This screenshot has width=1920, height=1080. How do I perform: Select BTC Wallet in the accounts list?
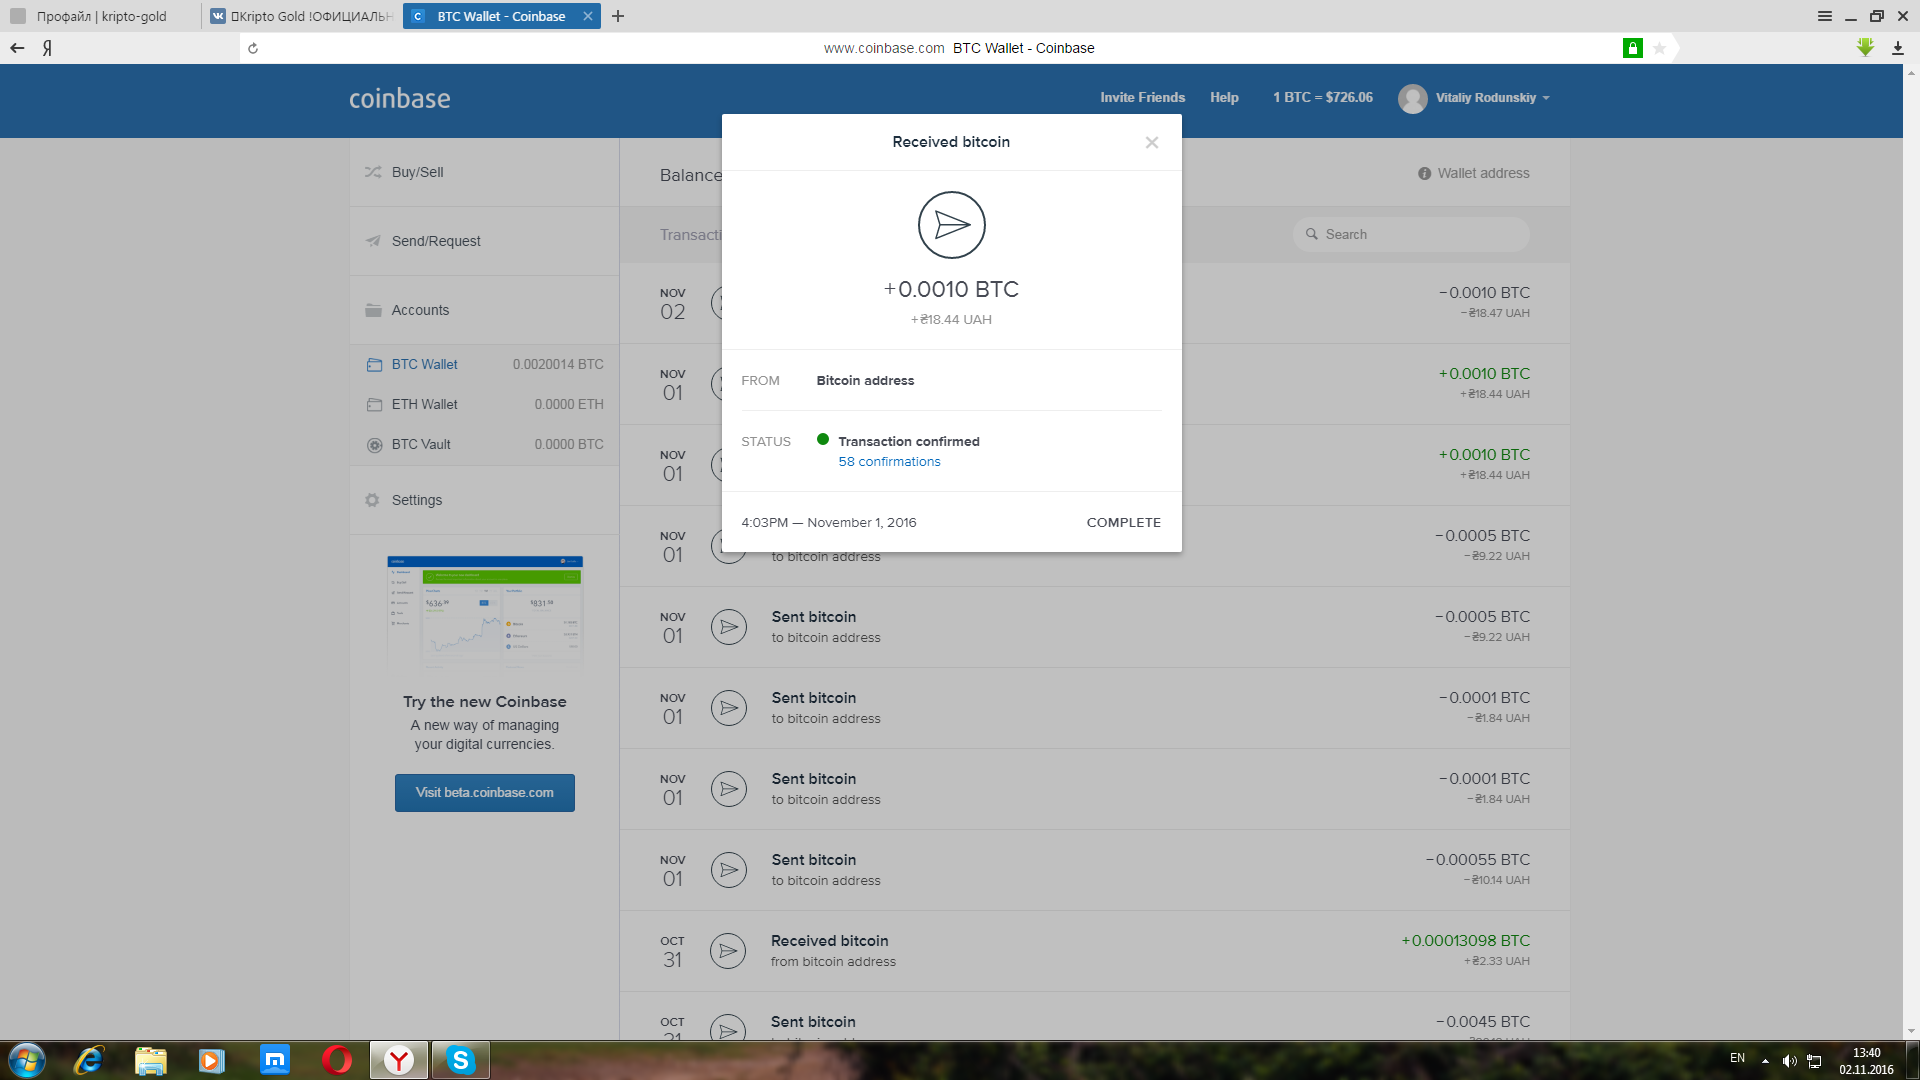click(424, 365)
